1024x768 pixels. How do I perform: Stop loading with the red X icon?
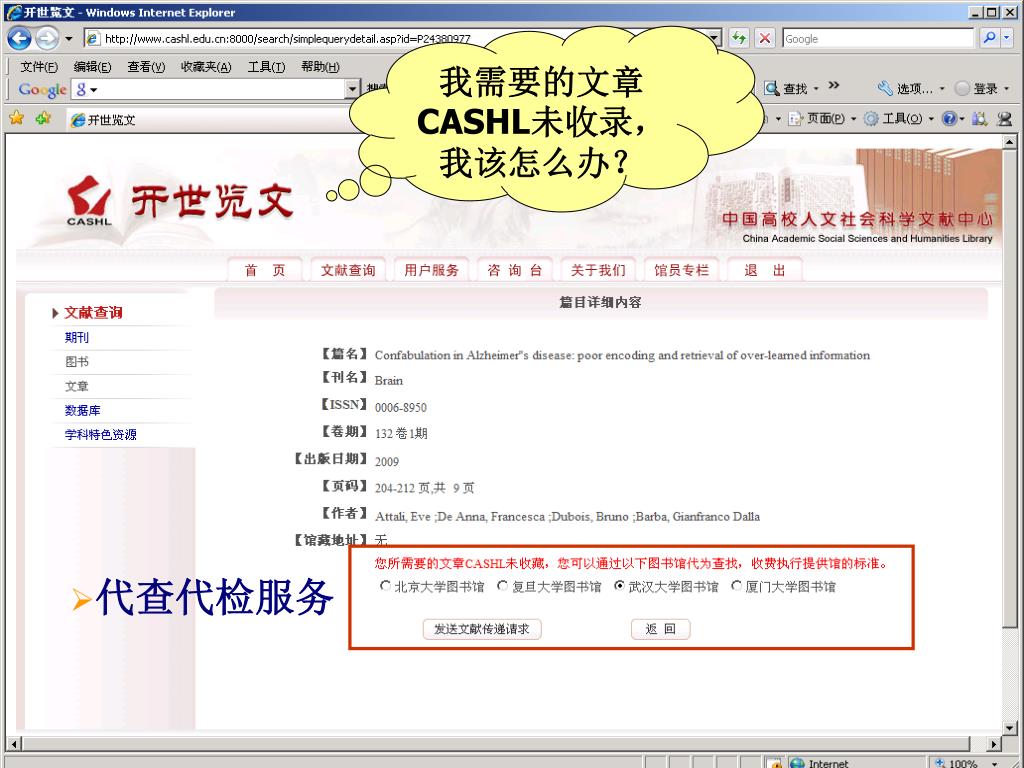tap(764, 39)
